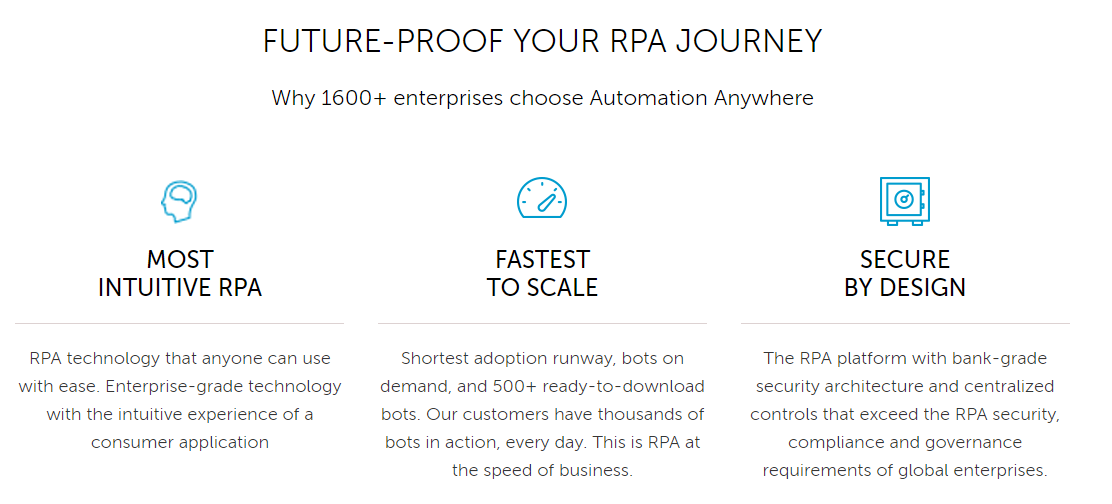Open the MOST INTUITIVE RPA heading
1112x504 pixels.
pos(180,273)
